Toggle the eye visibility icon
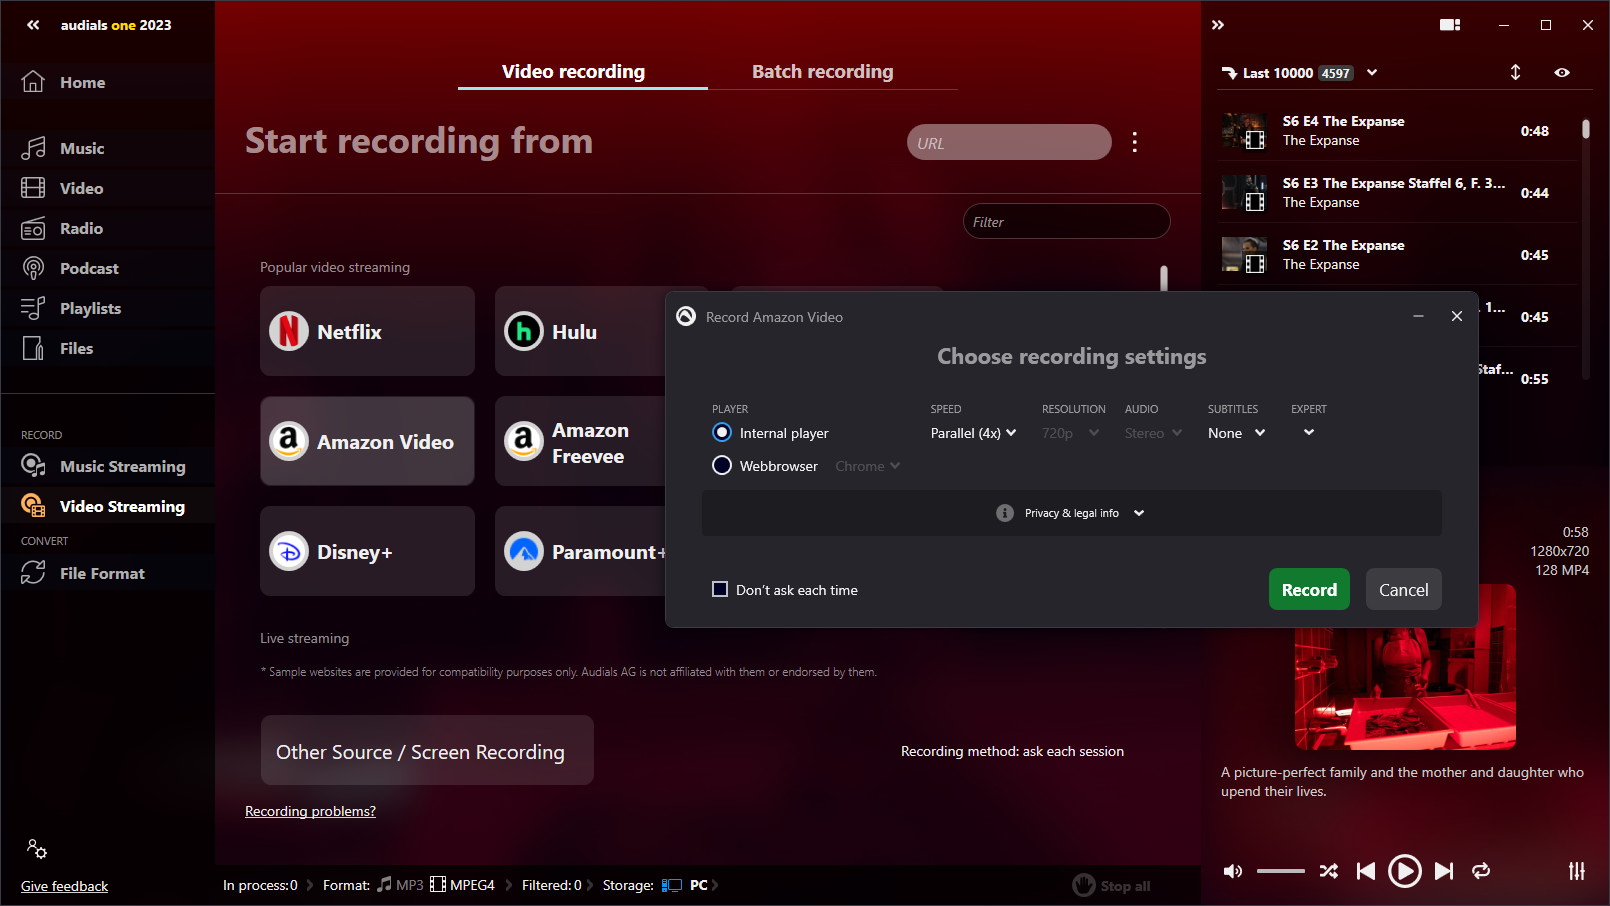This screenshot has height=906, width=1610. point(1562,72)
